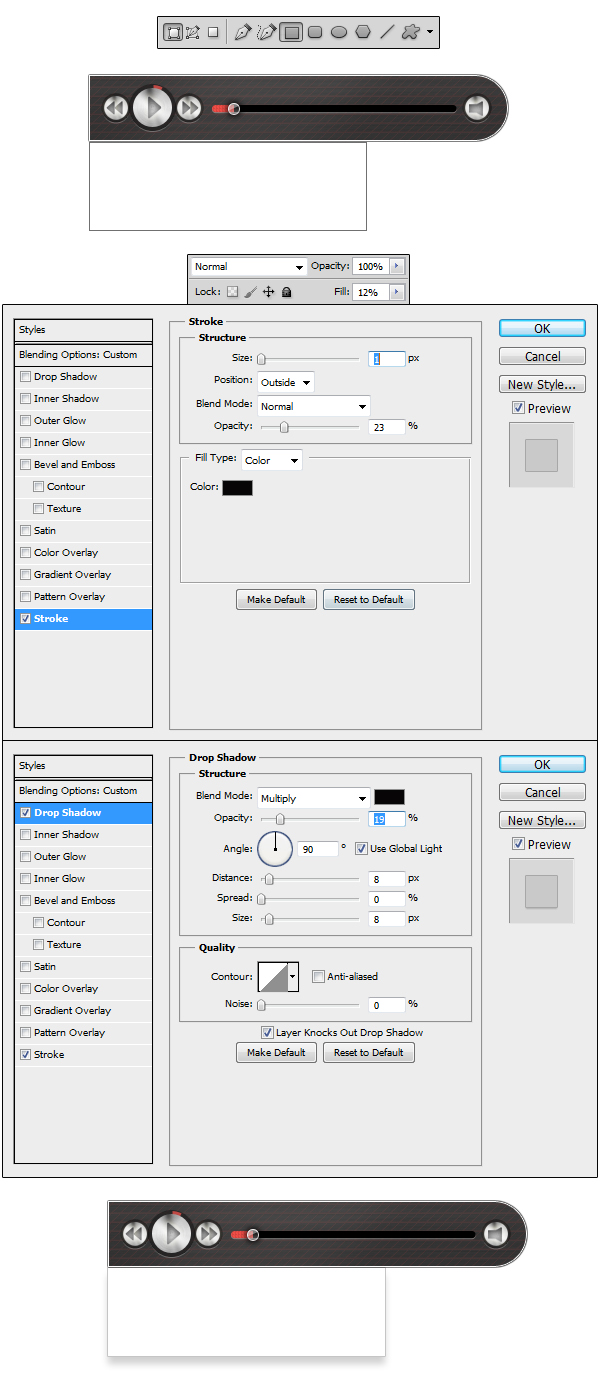Open the Contour picker dropdown arrow
Viewport: 600px width, 1391px height.
tap(293, 976)
